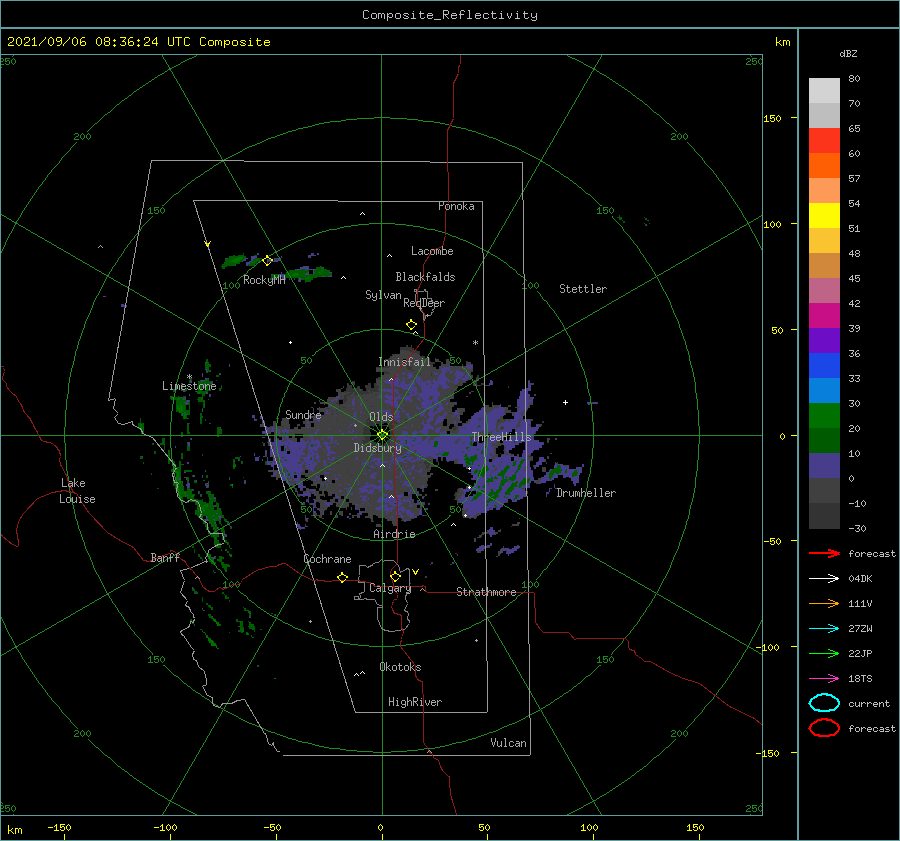This screenshot has width=900, height=841.
Task: Click the 39 dBZ magenta color swatch
Action: [x=824, y=316]
